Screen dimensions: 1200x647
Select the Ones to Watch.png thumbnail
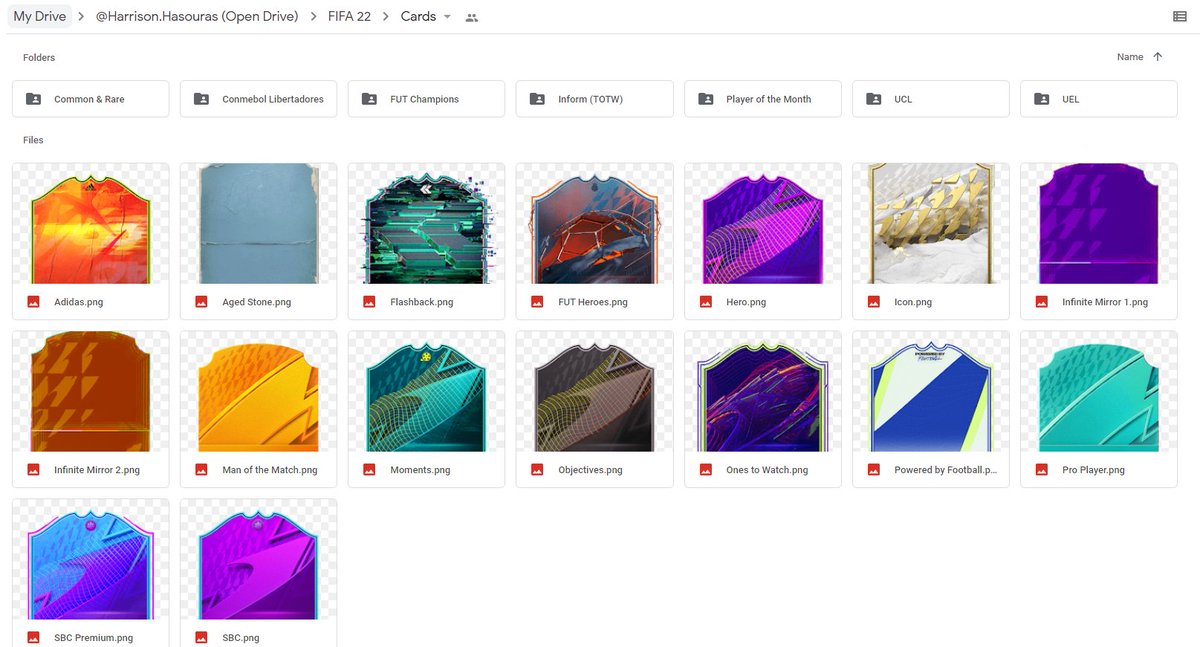click(x=763, y=391)
